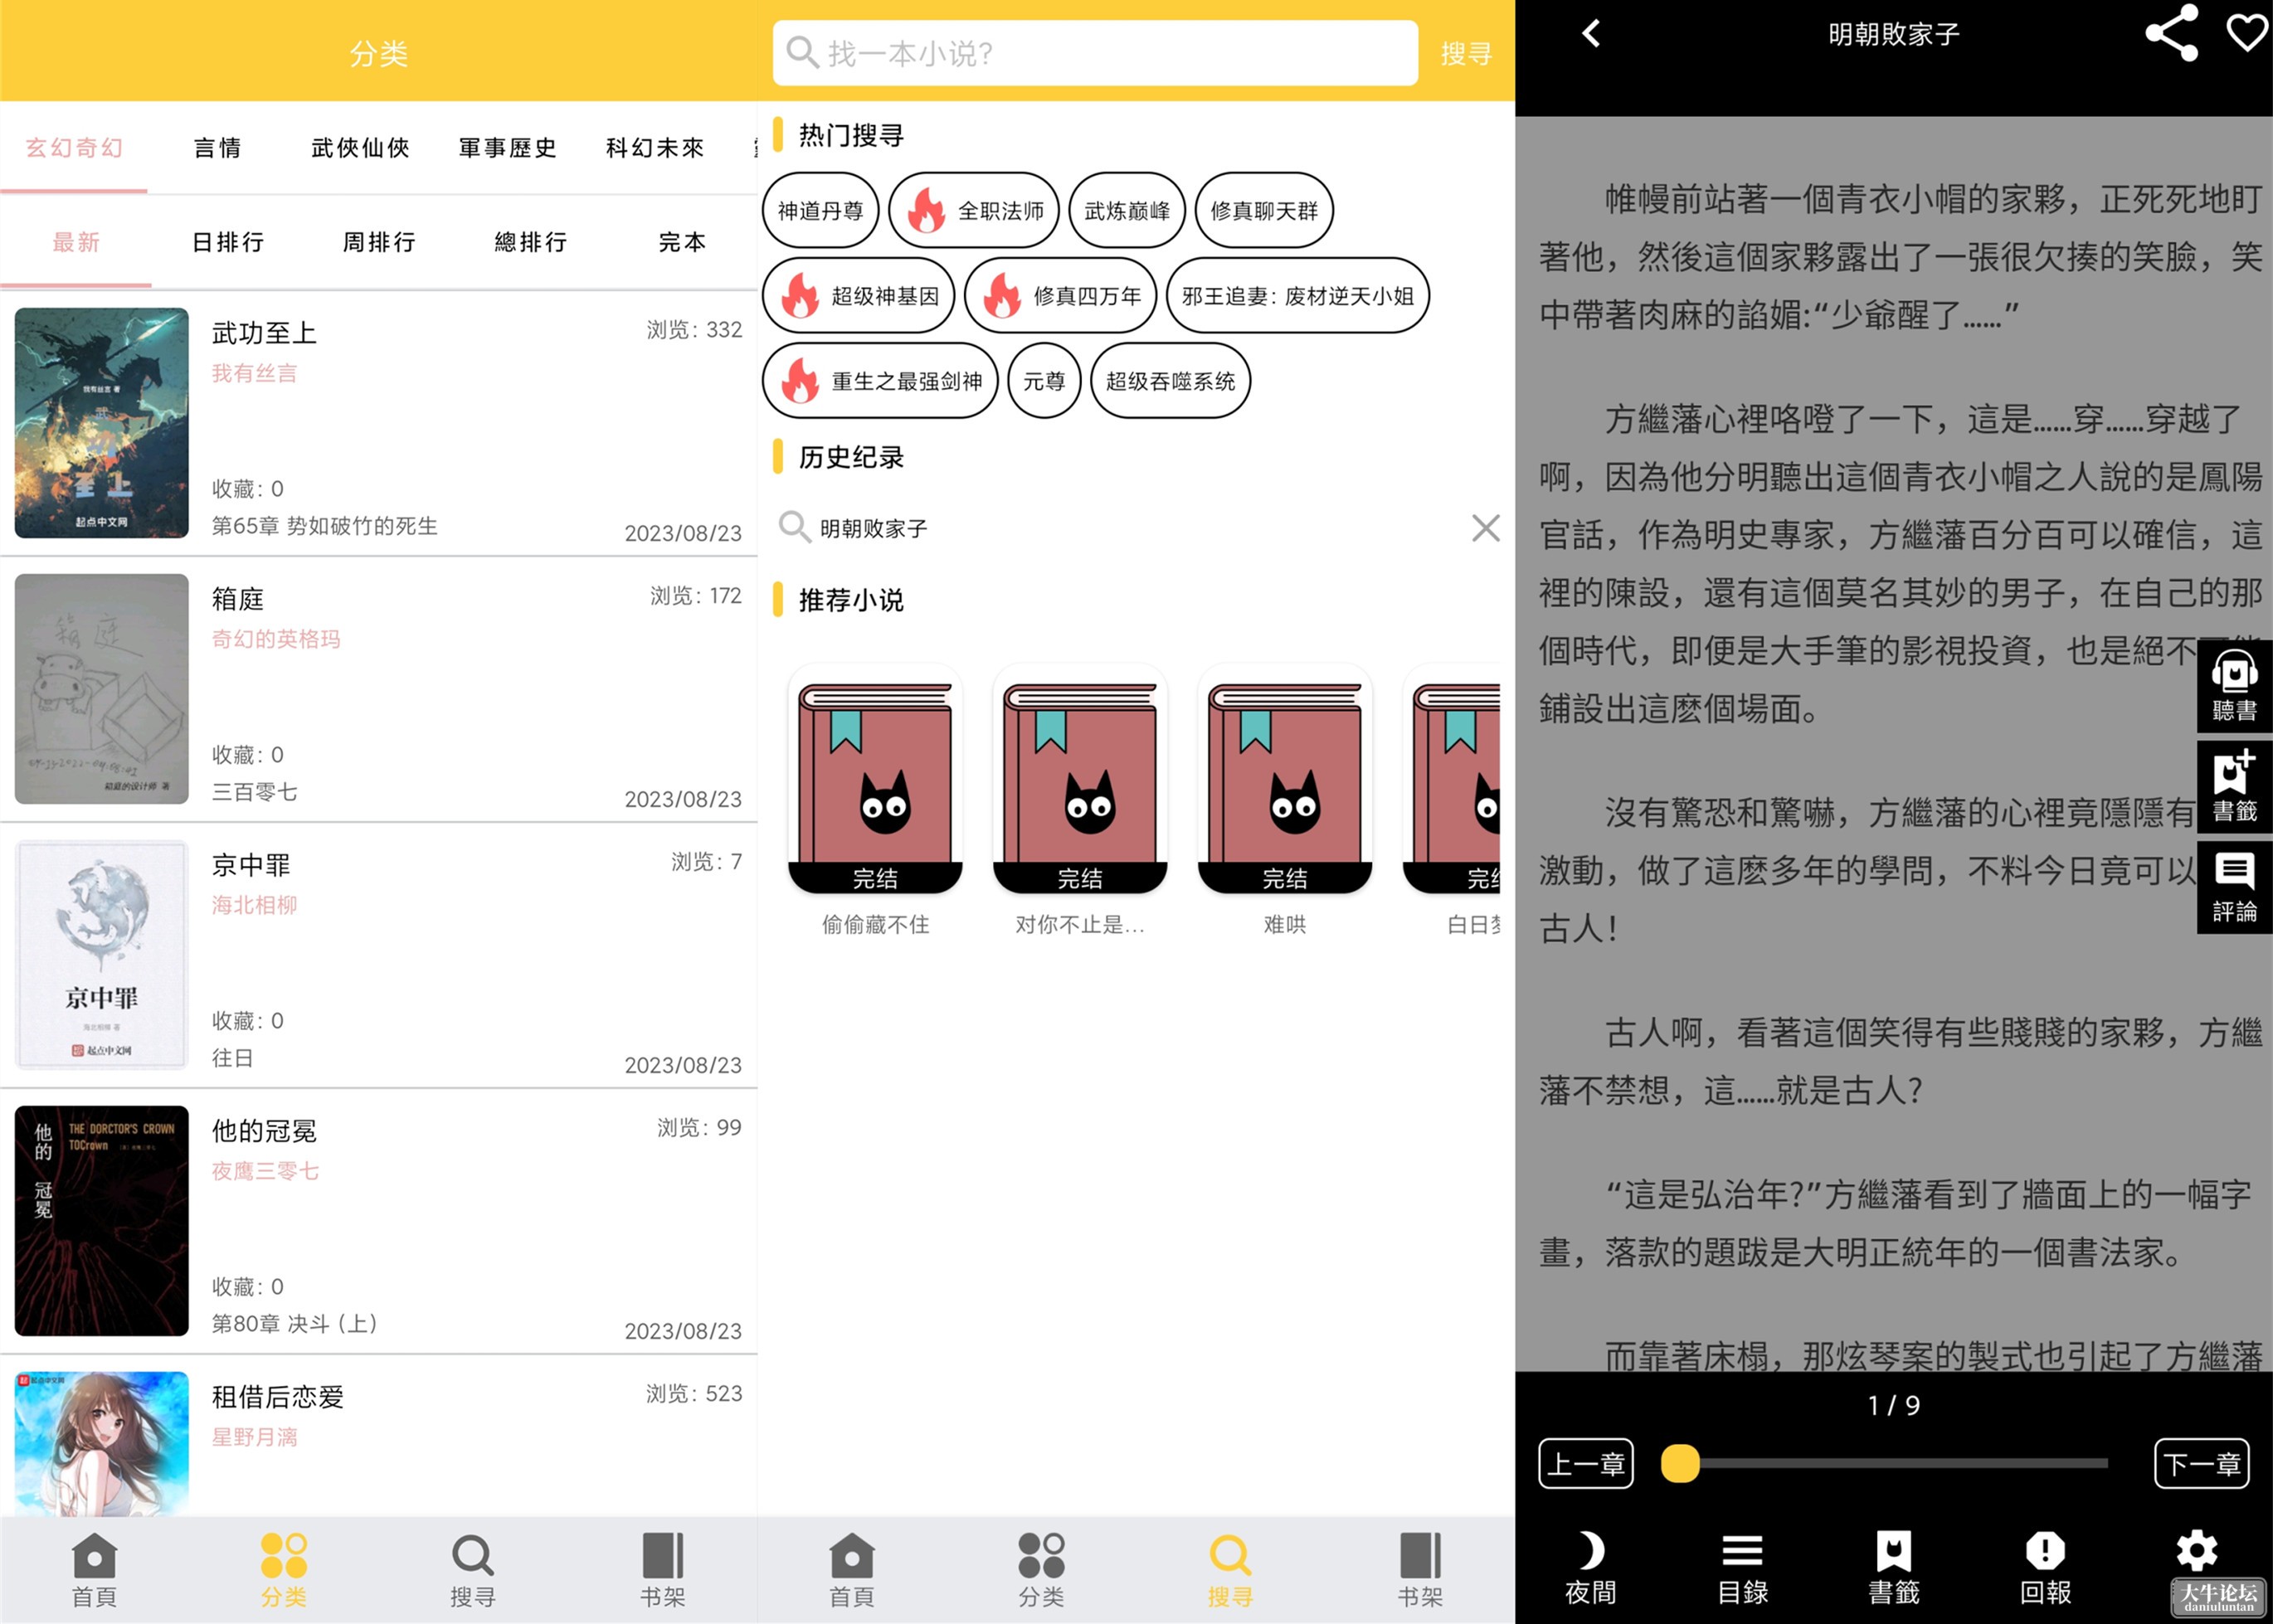This screenshot has height=1624, width=2273.
Task: Select the 武俠仙俠 category tab
Action: (360, 148)
